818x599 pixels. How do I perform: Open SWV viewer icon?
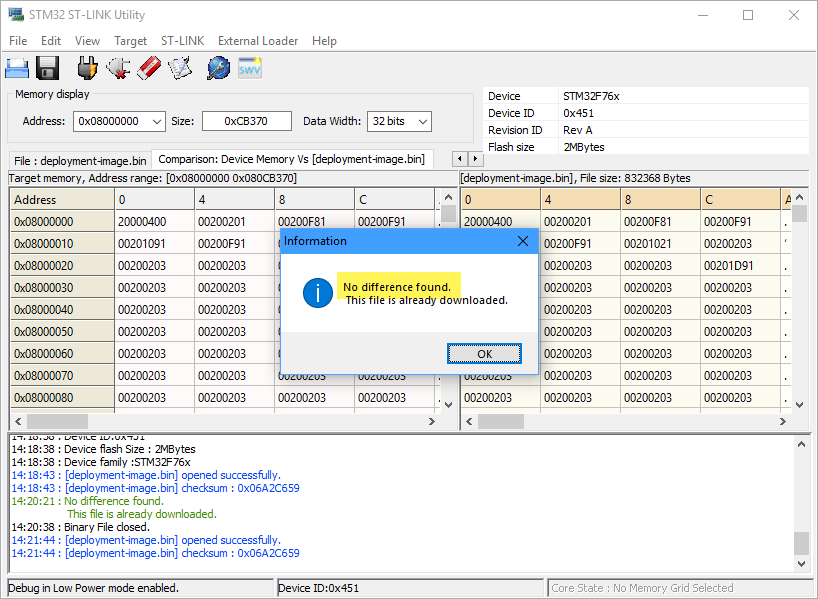[249, 68]
